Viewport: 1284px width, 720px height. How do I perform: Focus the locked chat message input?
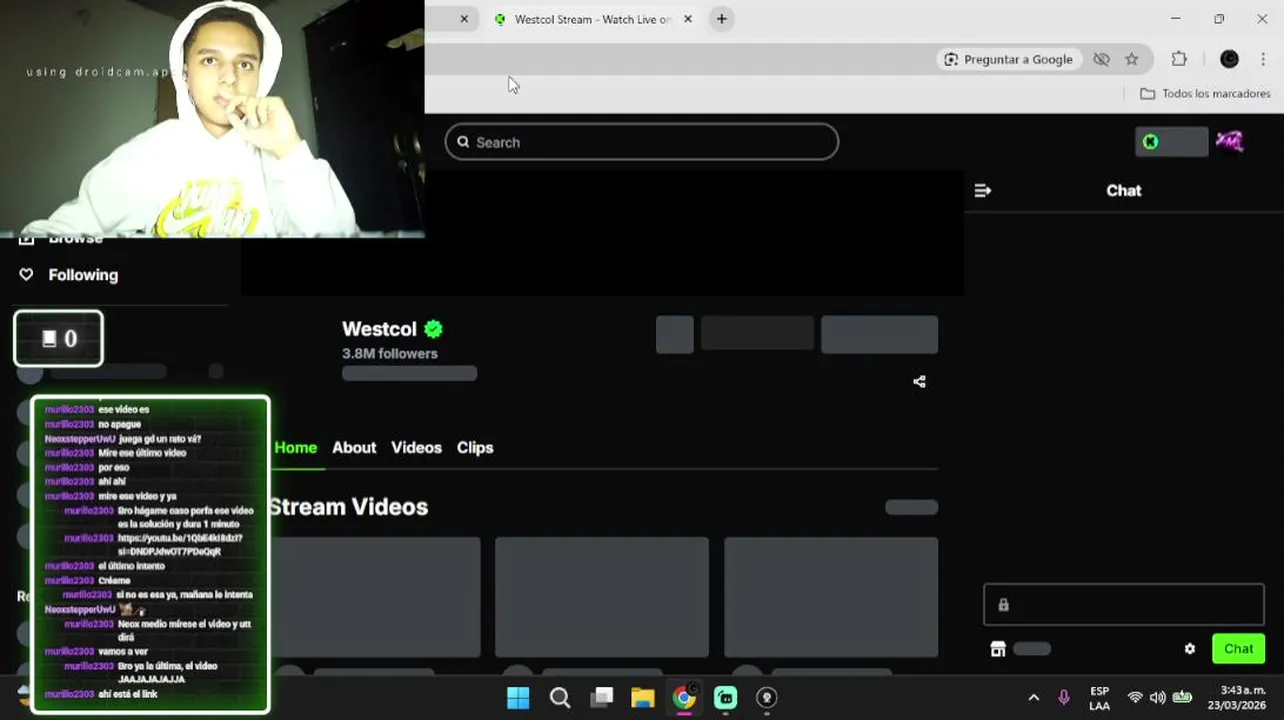[x=1124, y=605]
